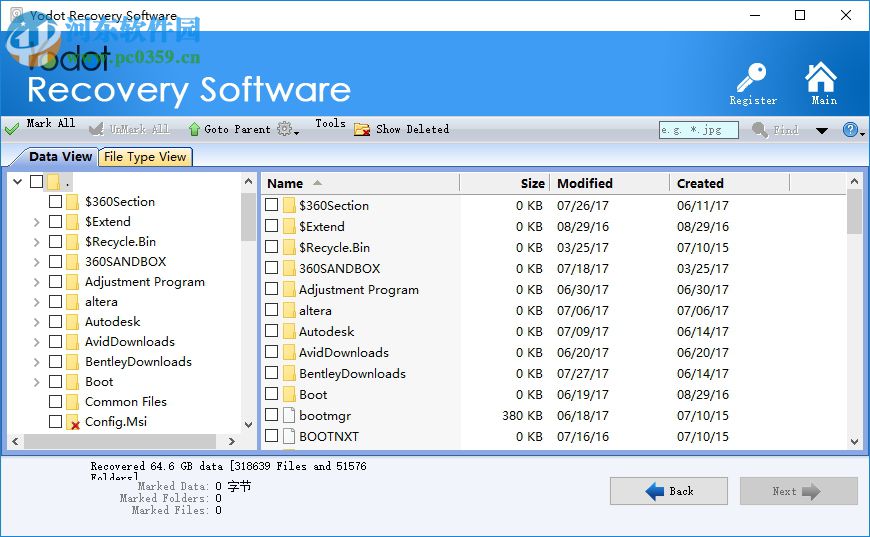Click the AvidDownloads folder icon in tree
Image resolution: width=870 pixels, height=537 pixels.
72,342
